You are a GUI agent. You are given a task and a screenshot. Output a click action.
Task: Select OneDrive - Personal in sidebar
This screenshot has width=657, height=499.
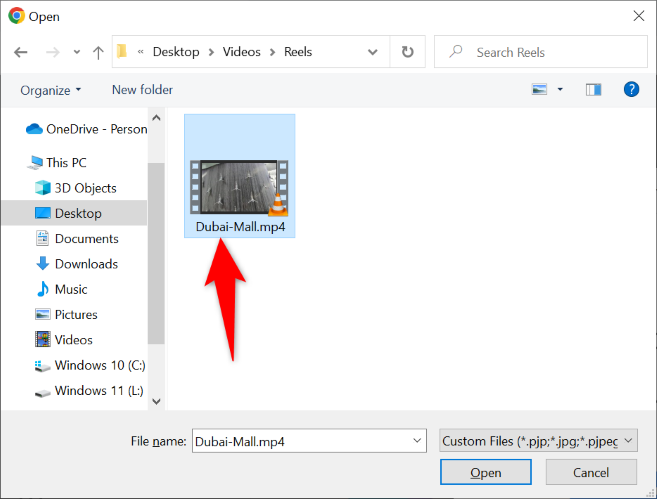pos(86,129)
